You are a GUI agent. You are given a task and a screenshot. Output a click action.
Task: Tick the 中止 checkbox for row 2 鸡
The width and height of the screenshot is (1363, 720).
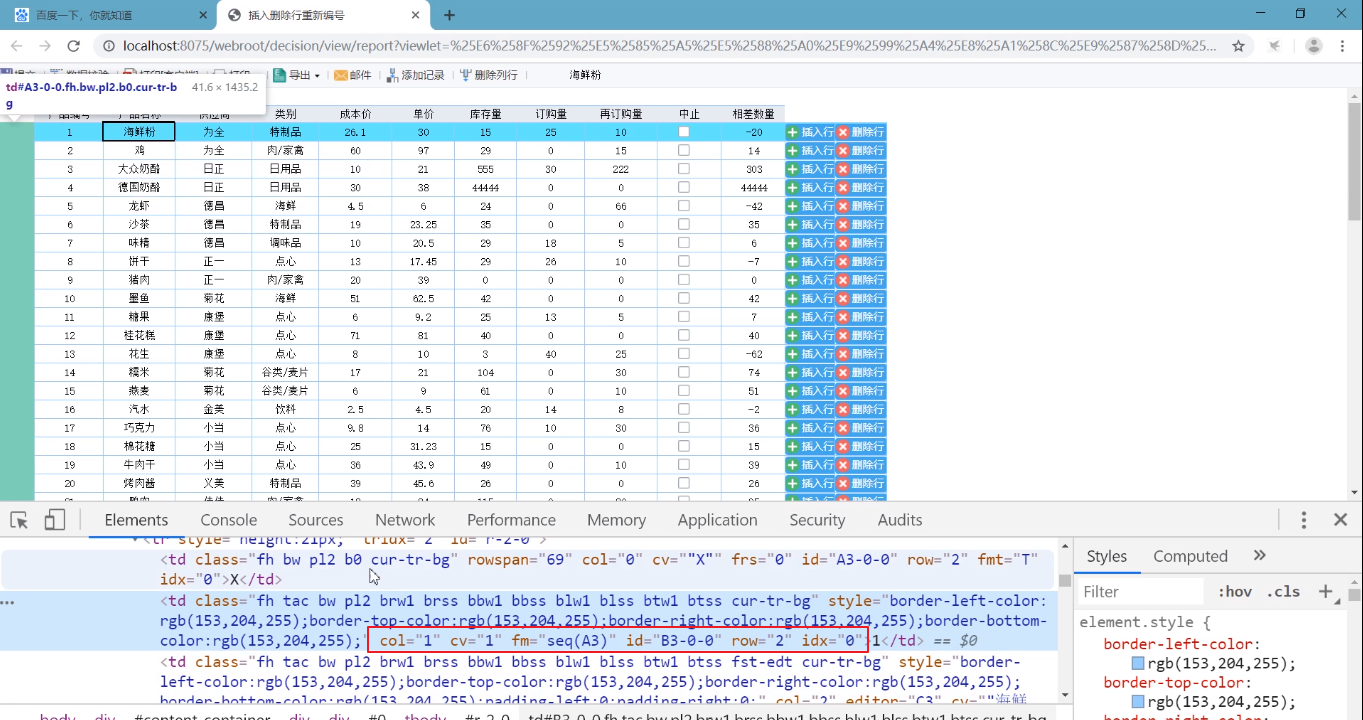684,150
